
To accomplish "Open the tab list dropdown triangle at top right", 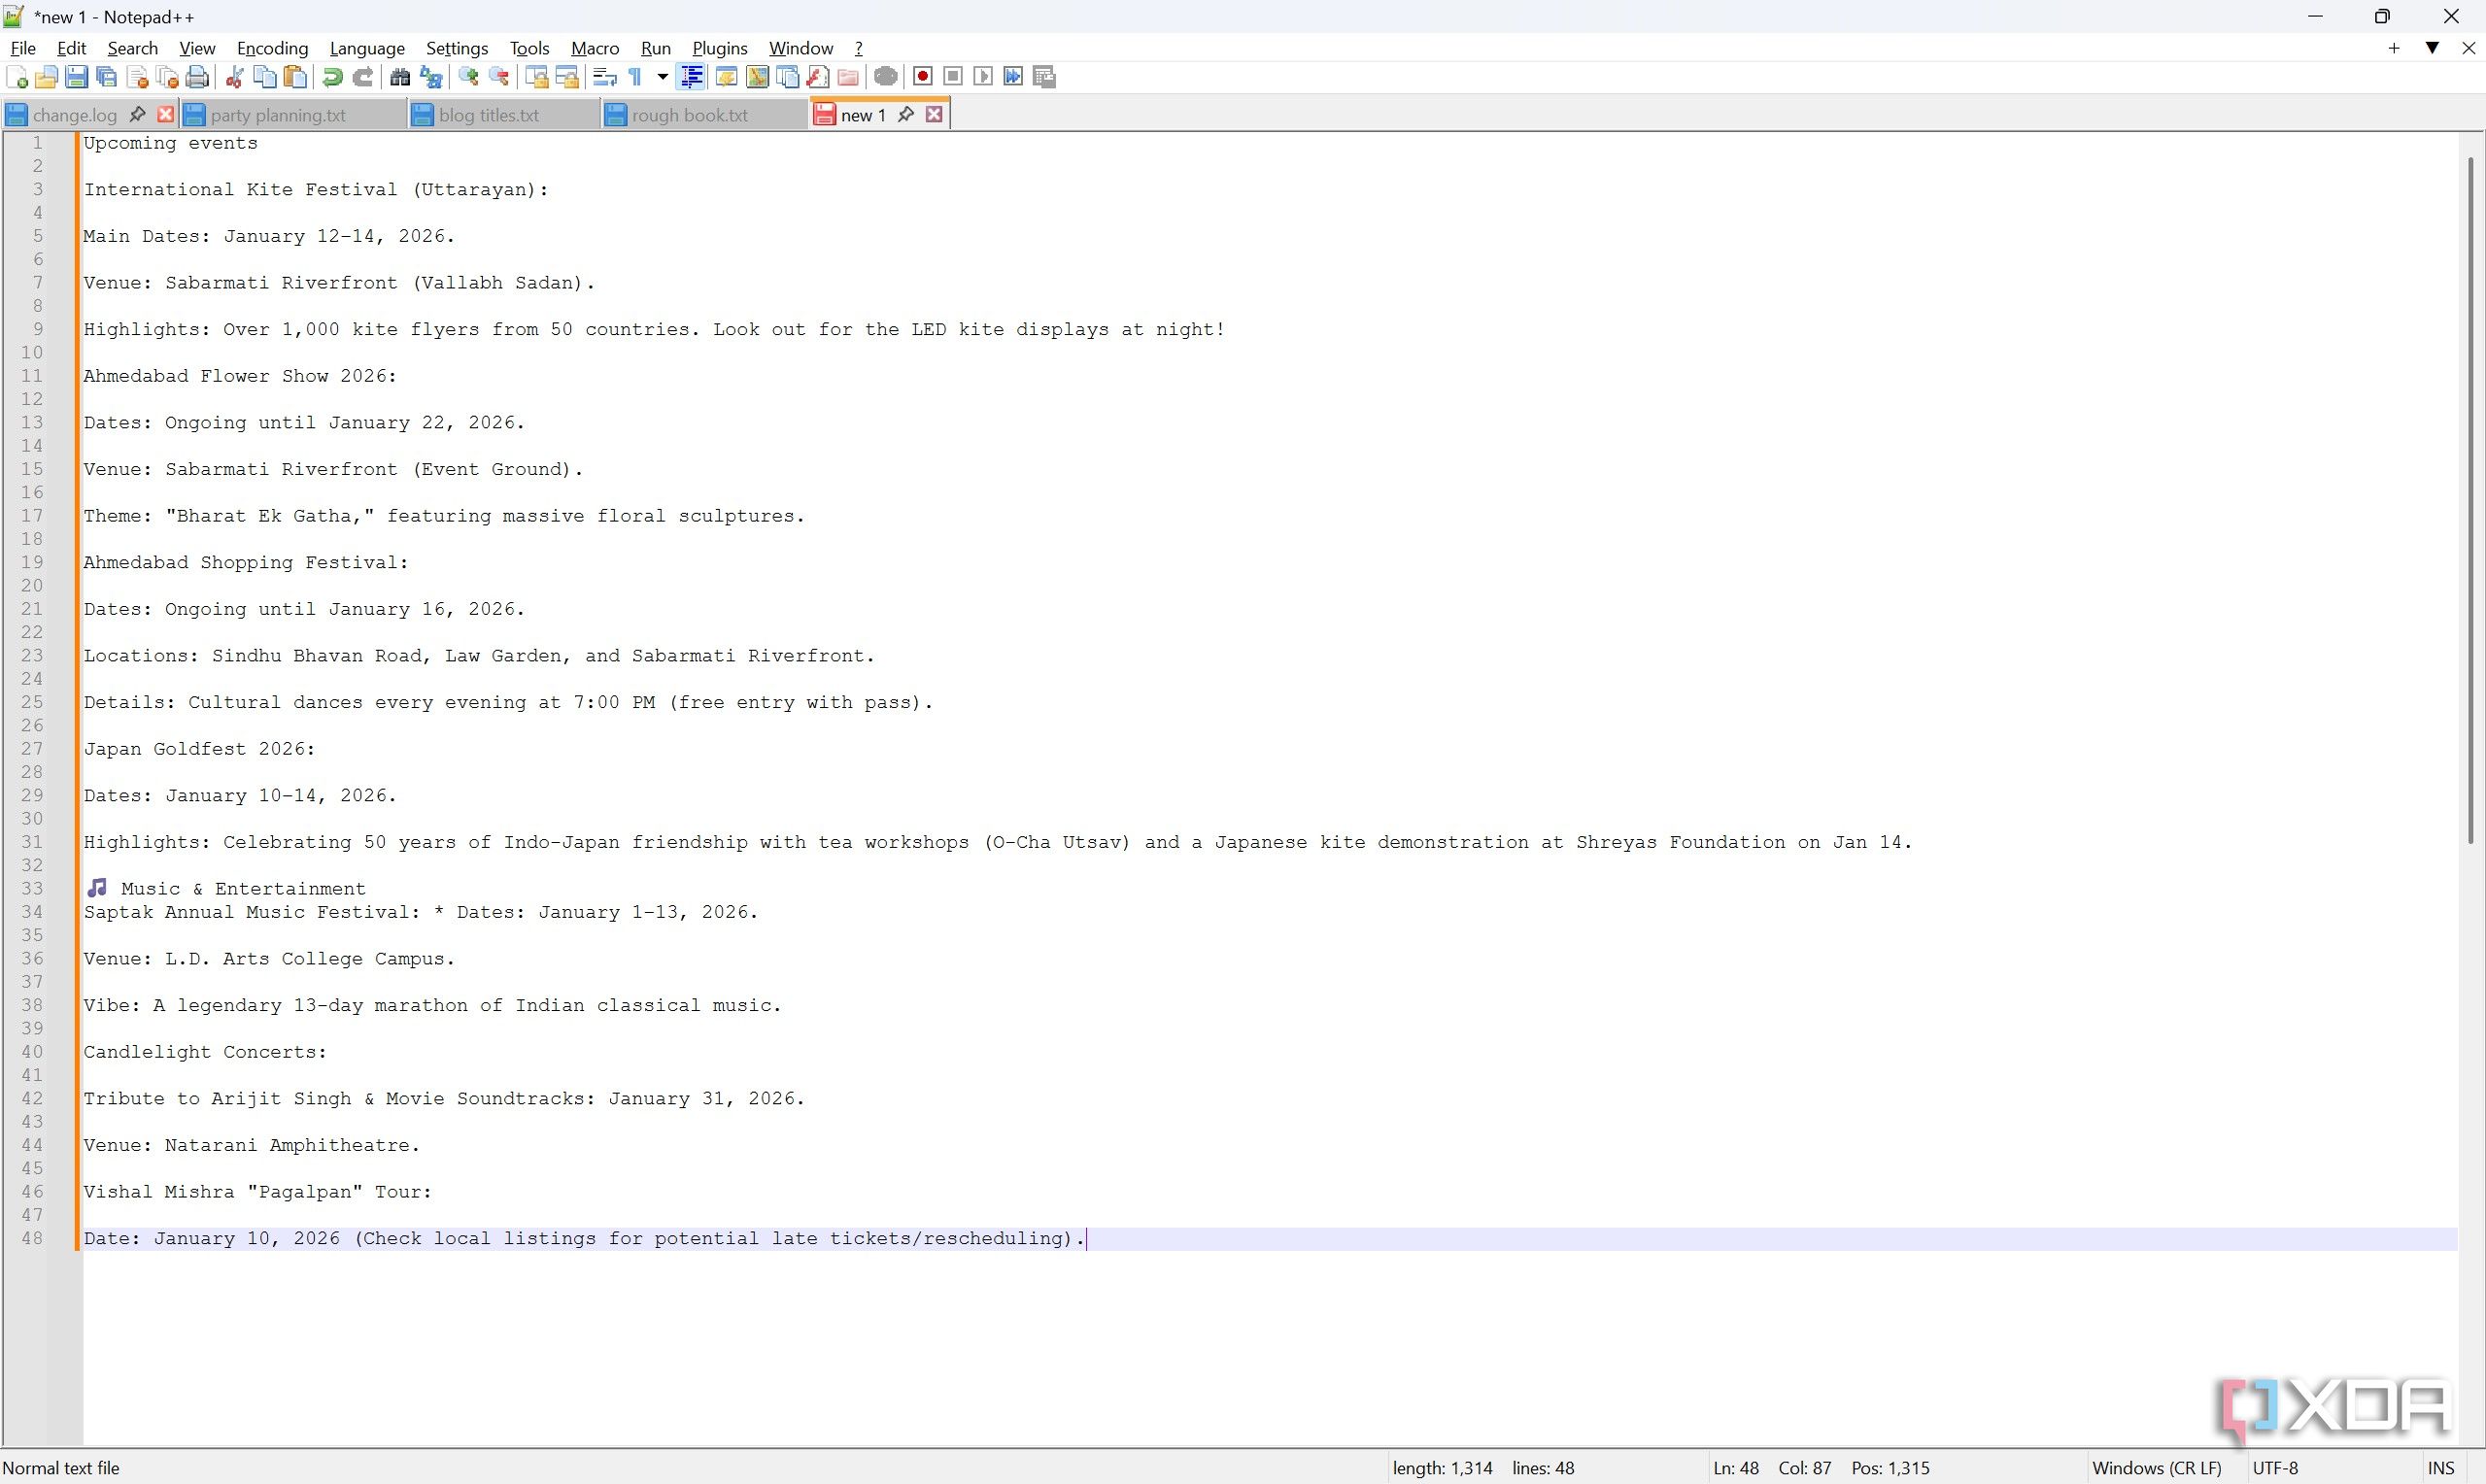I will coord(2432,48).
